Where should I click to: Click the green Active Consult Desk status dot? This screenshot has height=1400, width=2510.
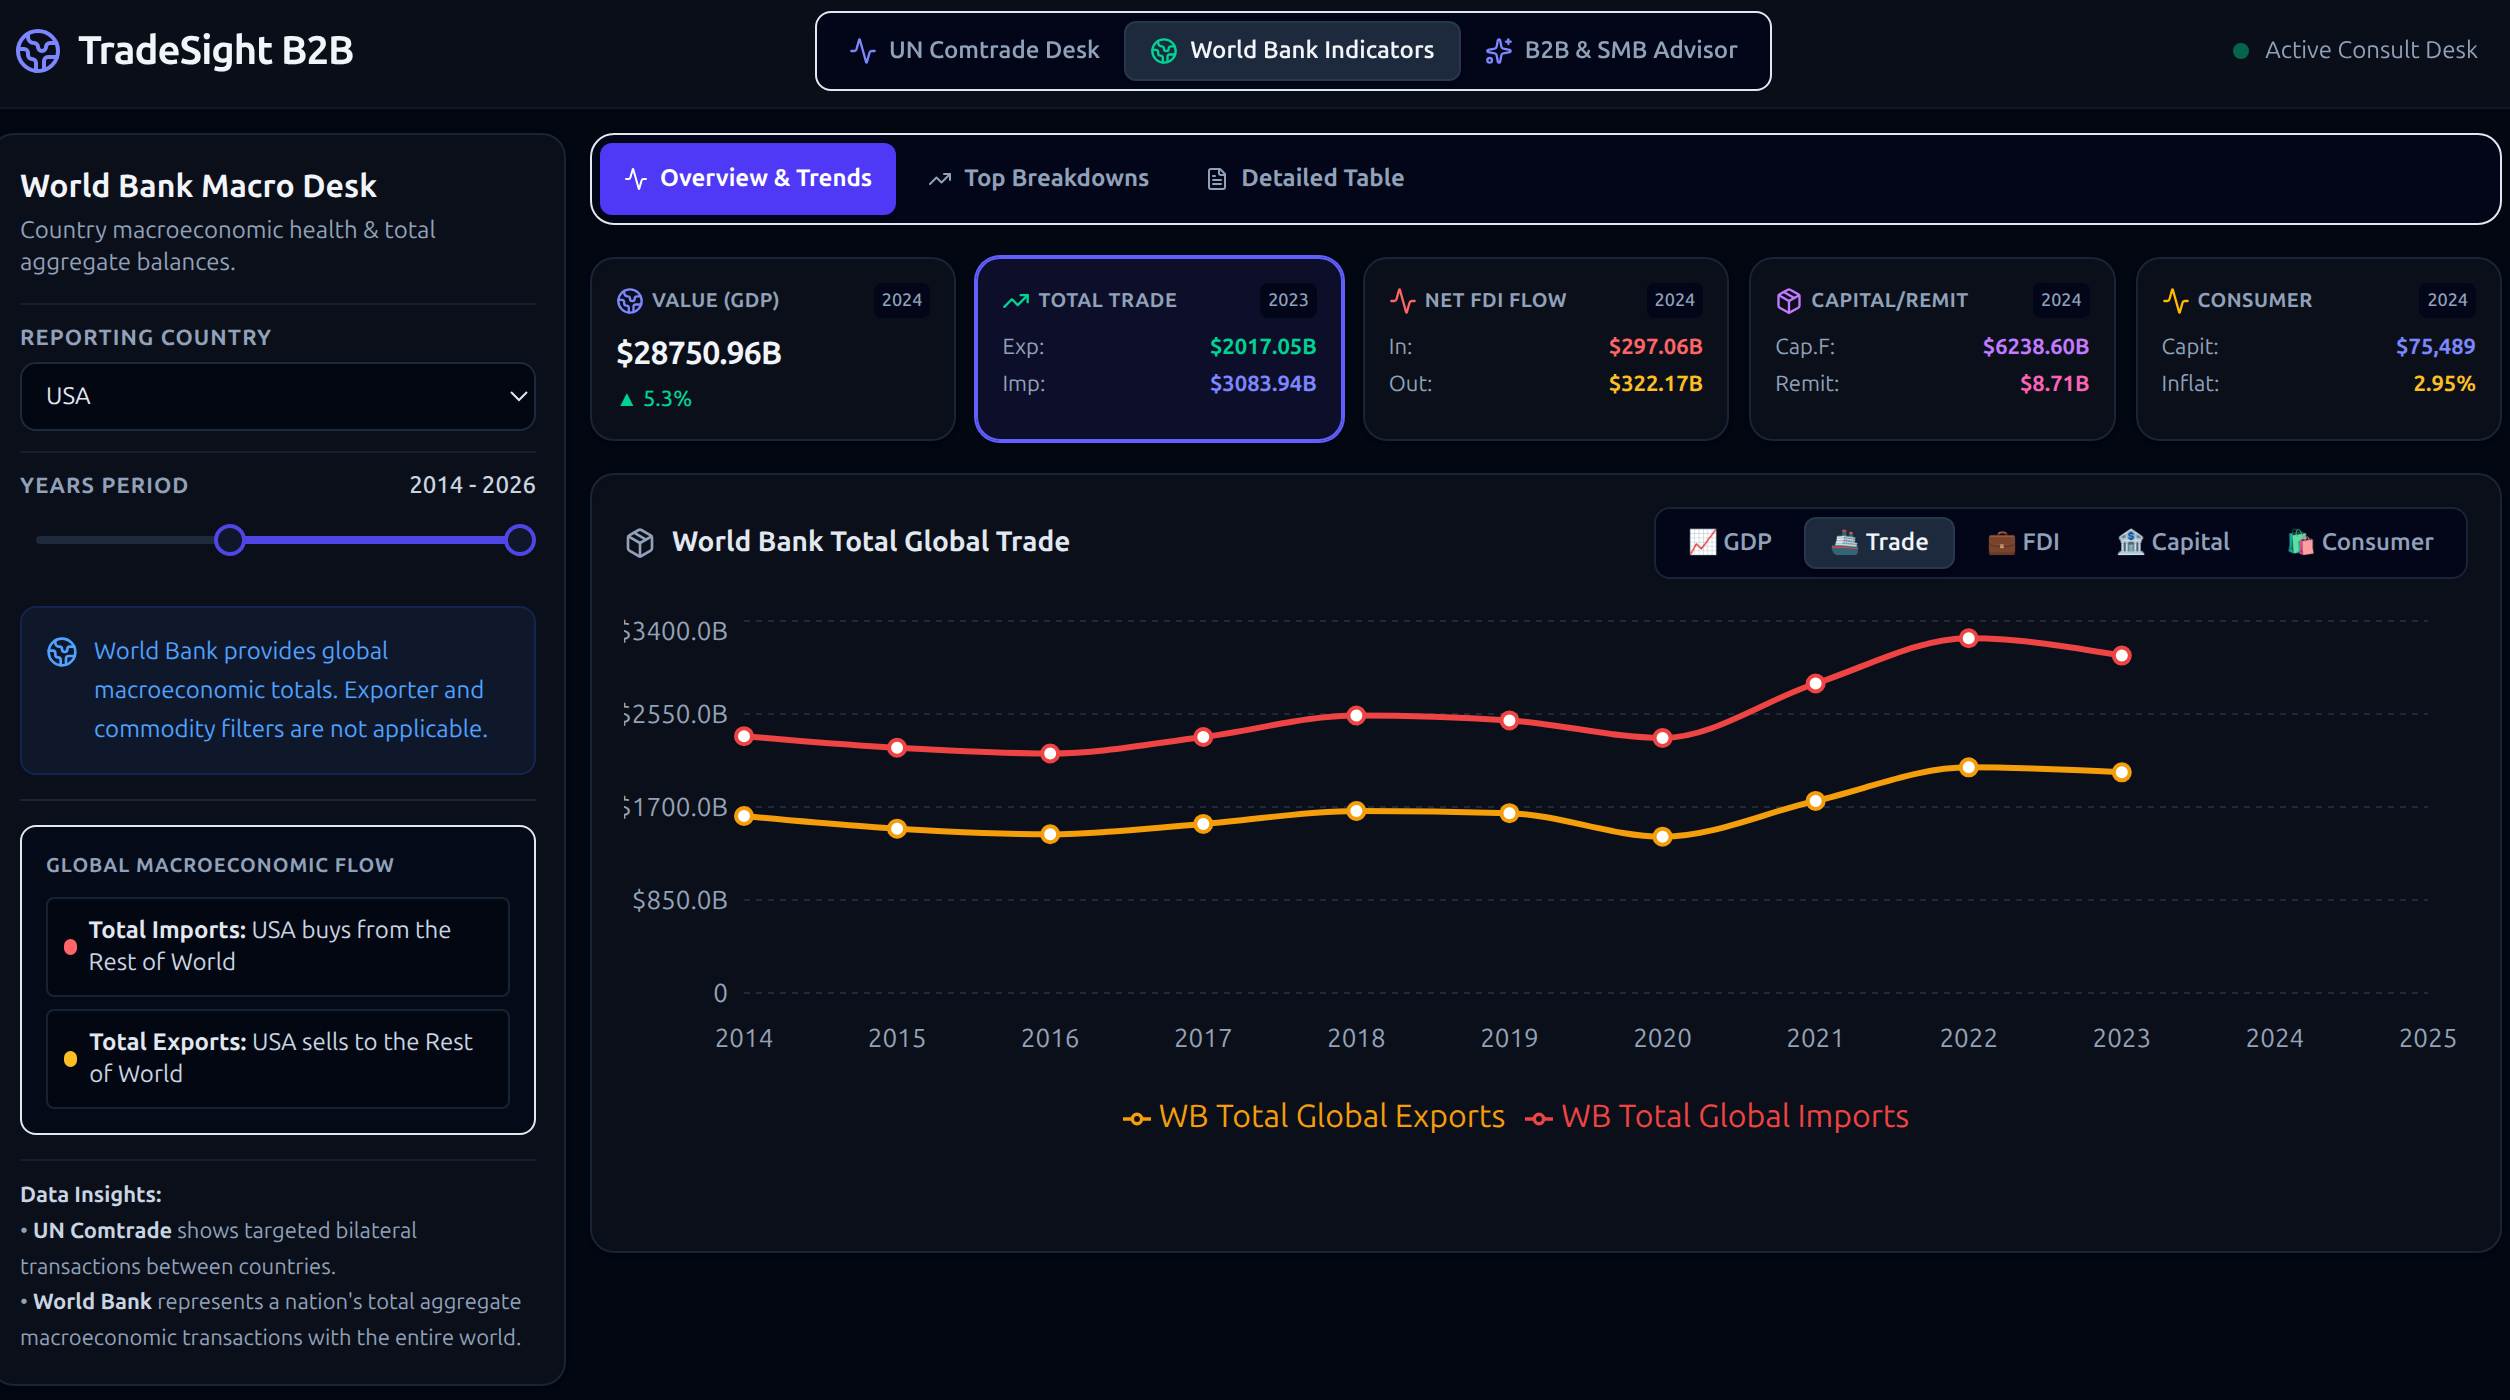pos(2241,50)
